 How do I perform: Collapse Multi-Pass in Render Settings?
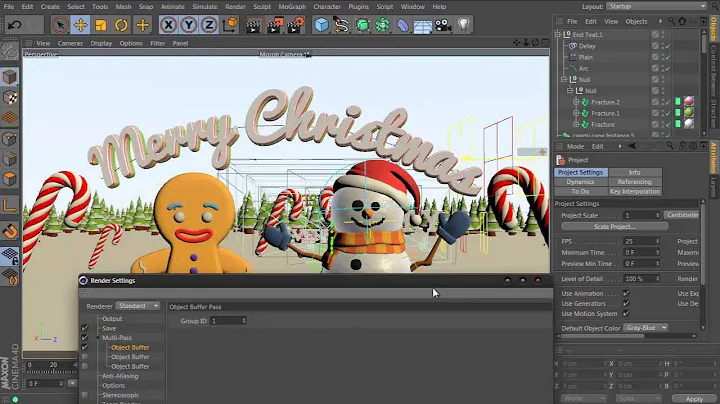99,337
